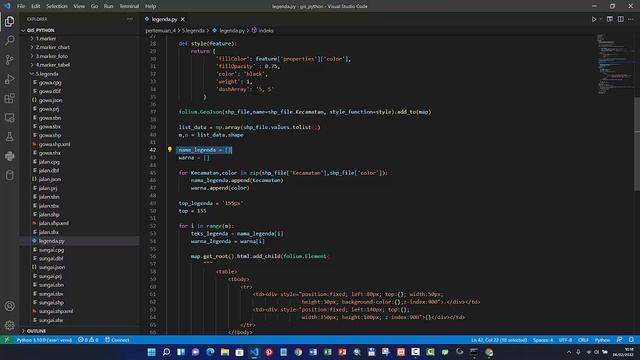Open the Help menu
Screen dimensions: 640x360
click(151, 6)
